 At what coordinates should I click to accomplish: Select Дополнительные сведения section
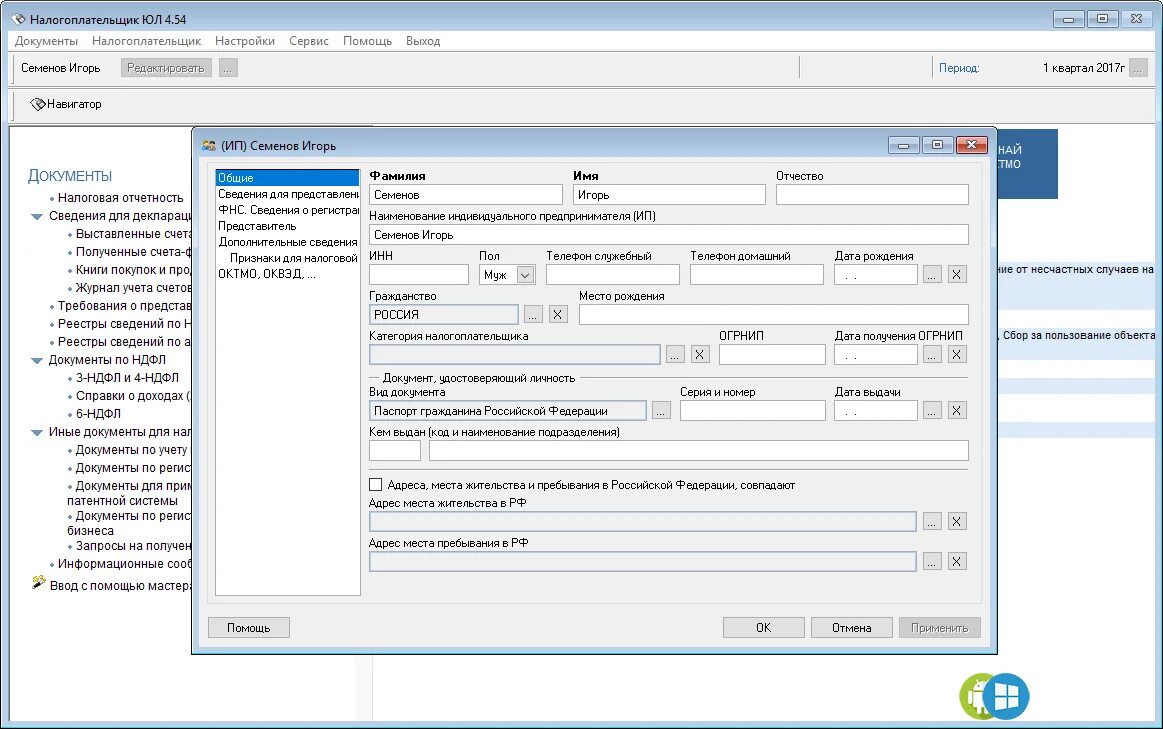288,242
